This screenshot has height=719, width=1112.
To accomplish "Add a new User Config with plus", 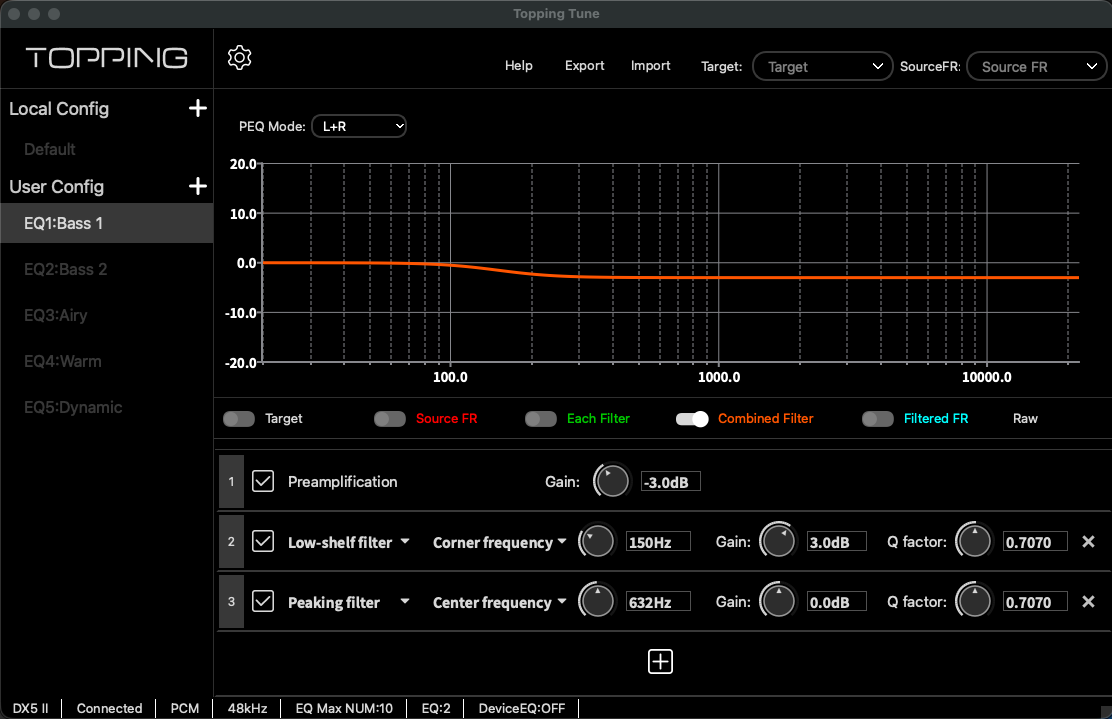I will (198, 186).
